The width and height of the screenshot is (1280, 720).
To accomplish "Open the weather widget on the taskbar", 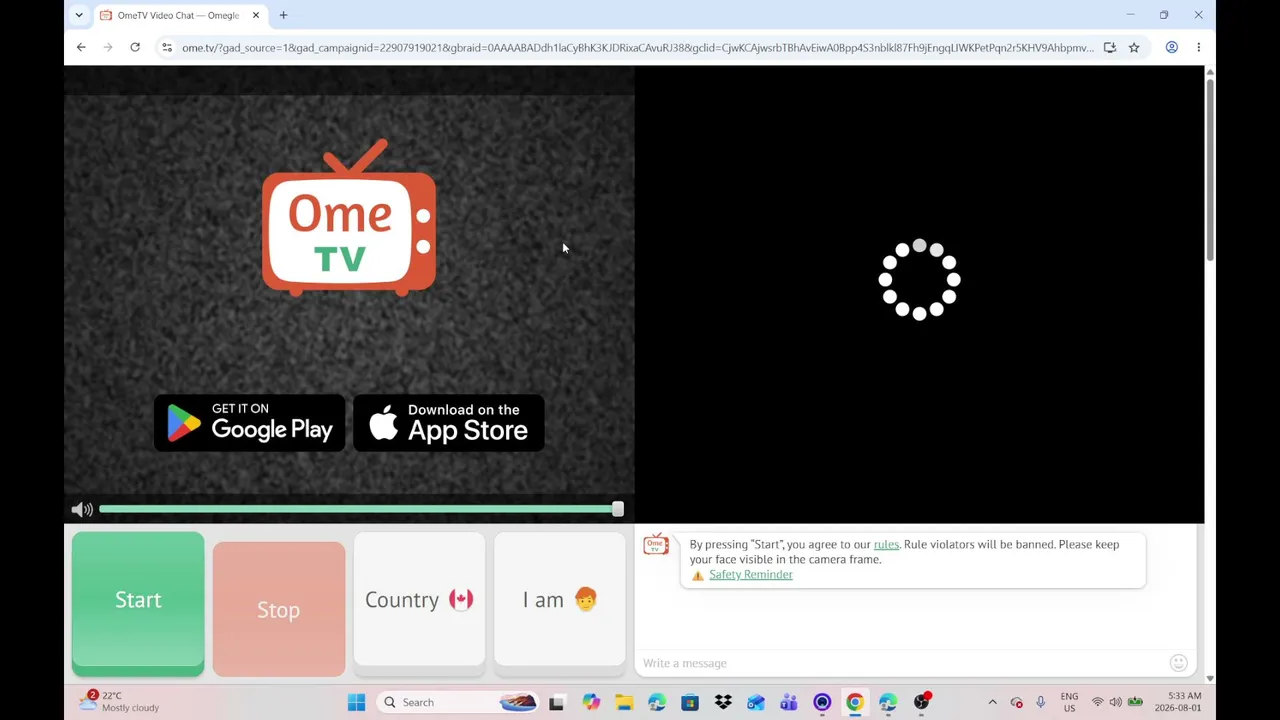I will 120,702.
